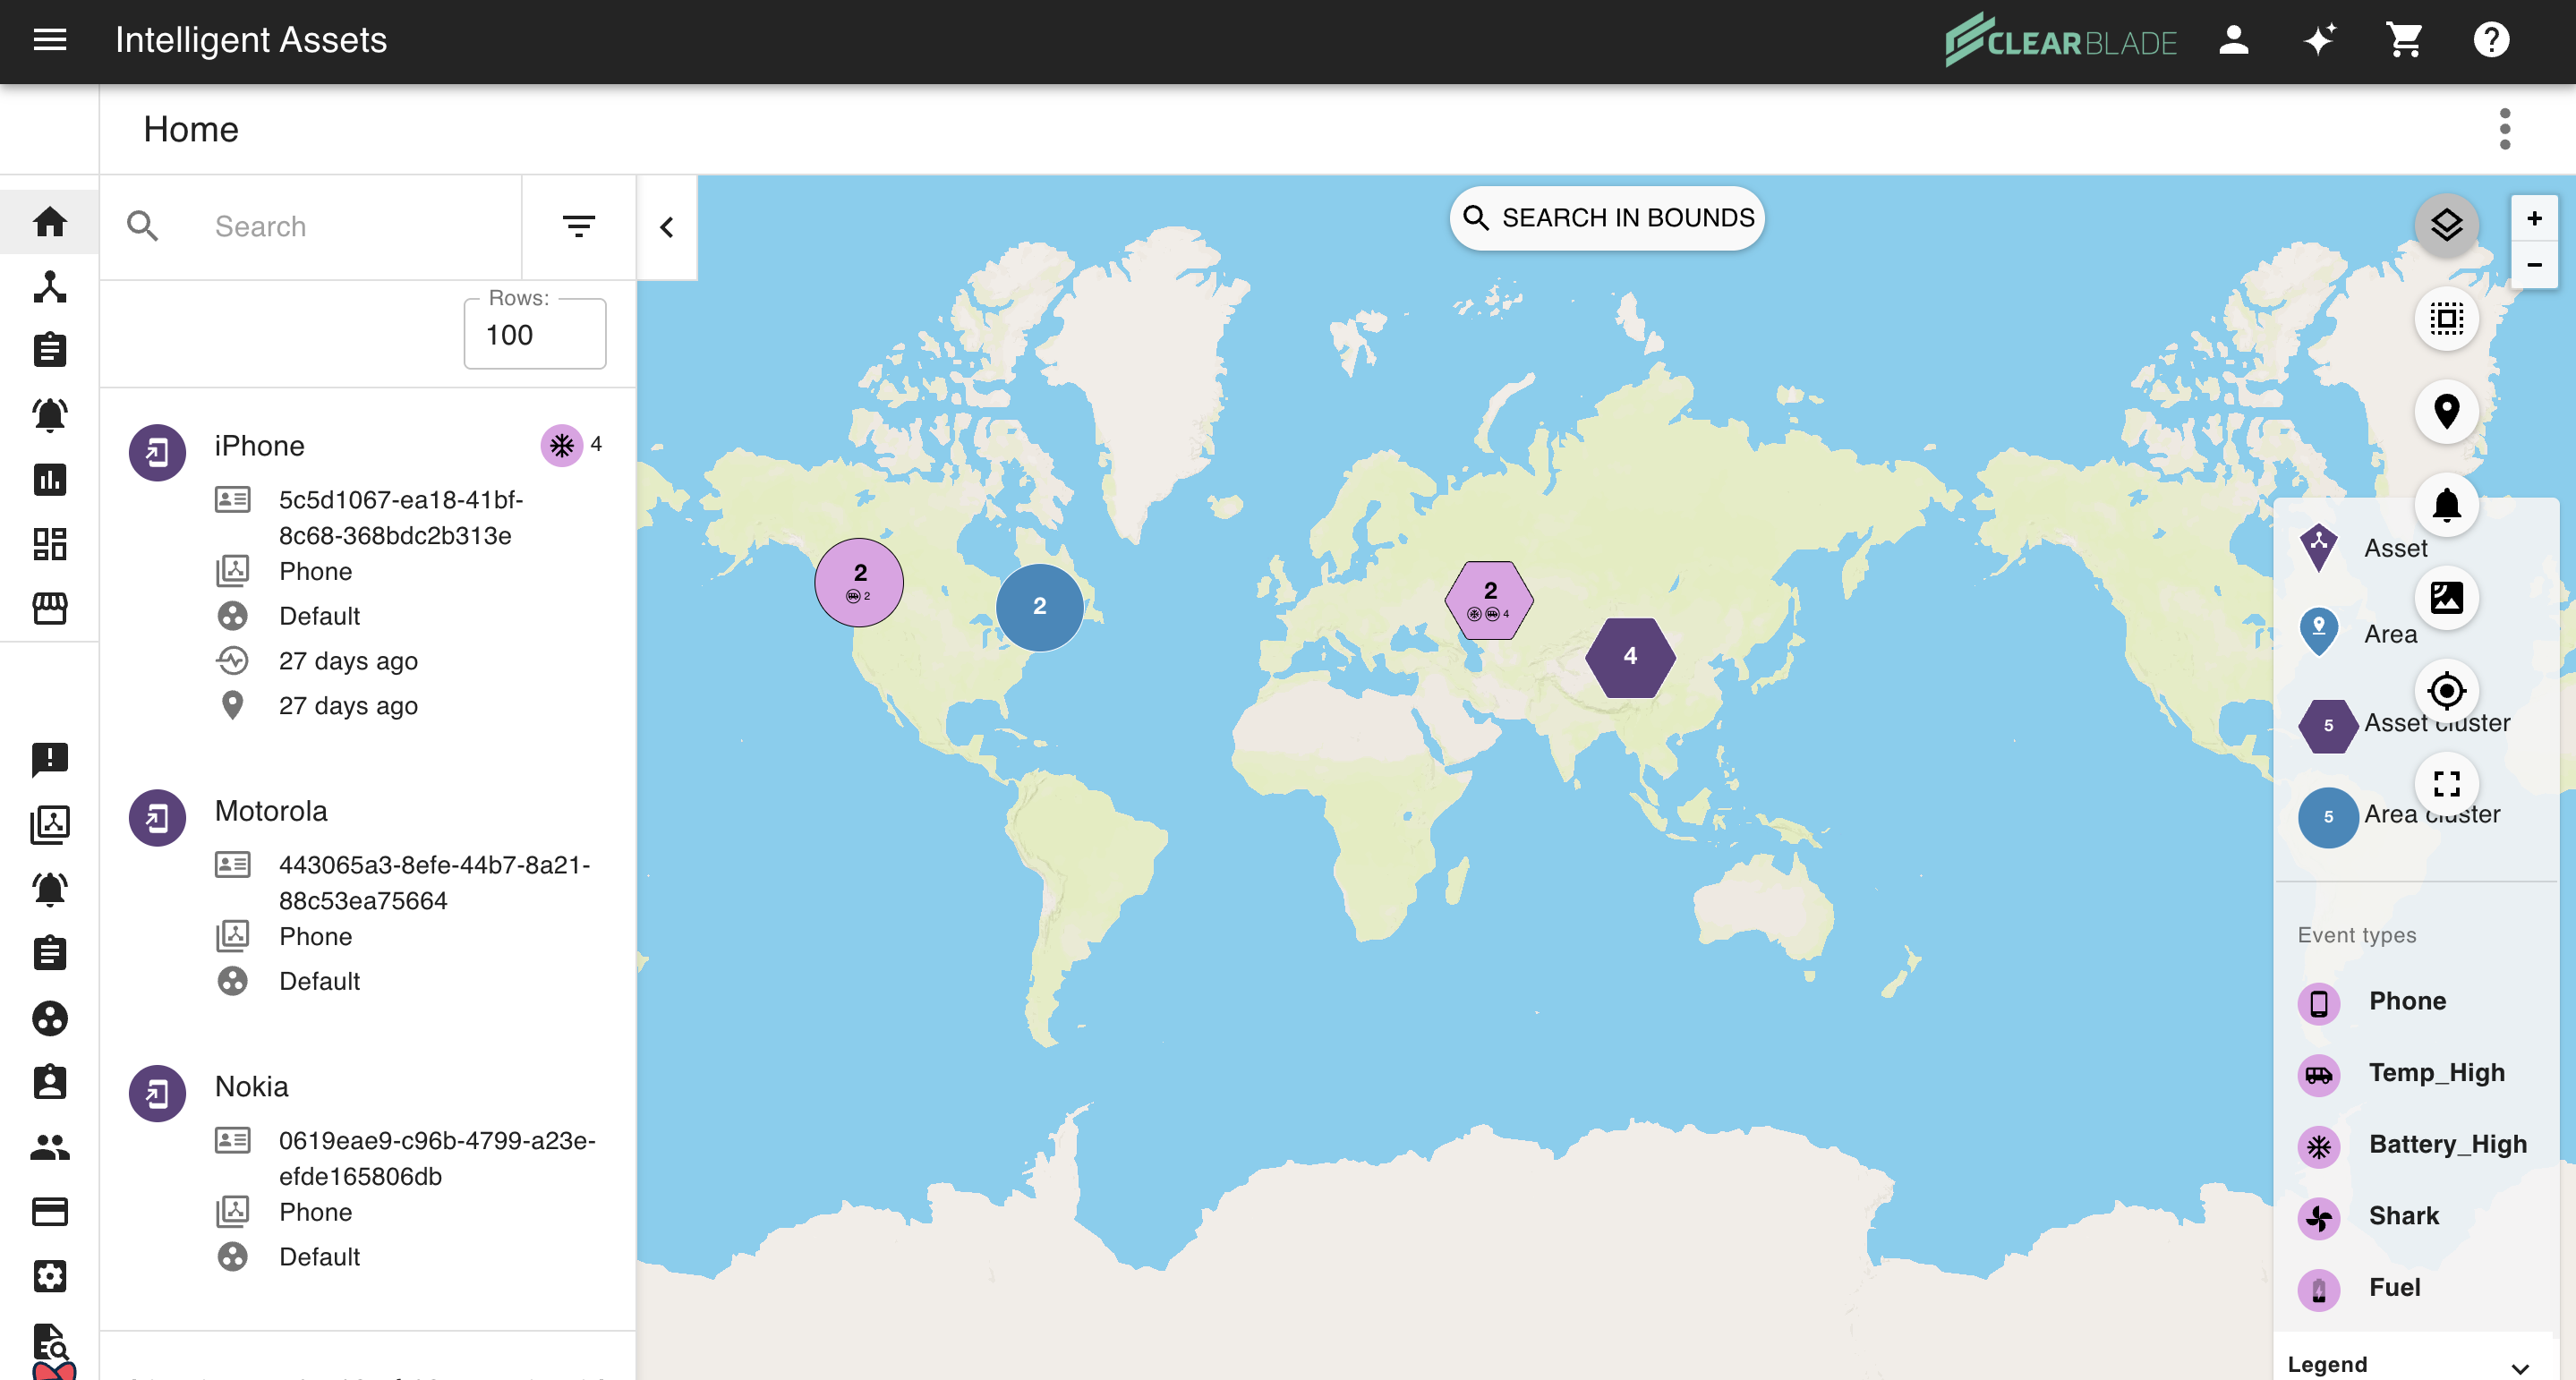Enter fullscreen map mode

pyautogui.click(x=2446, y=783)
